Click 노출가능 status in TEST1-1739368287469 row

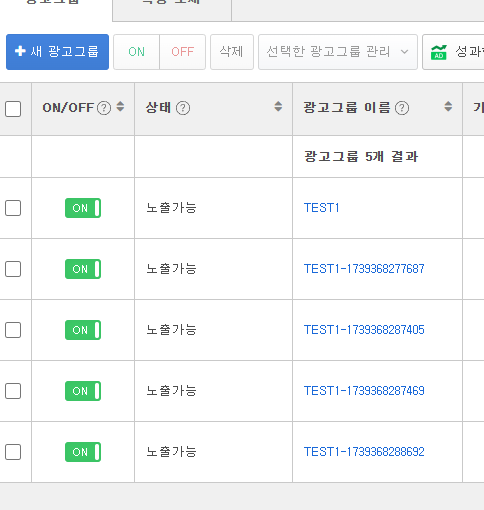[x=171, y=391]
